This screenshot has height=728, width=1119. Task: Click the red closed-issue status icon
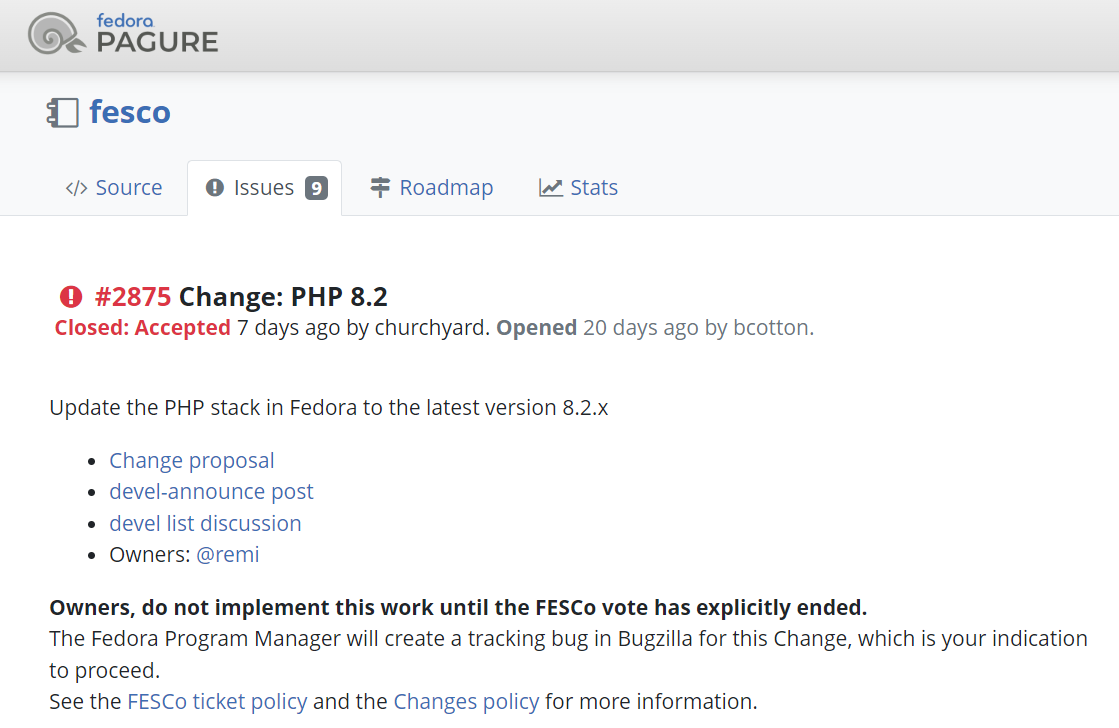(71, 297)
